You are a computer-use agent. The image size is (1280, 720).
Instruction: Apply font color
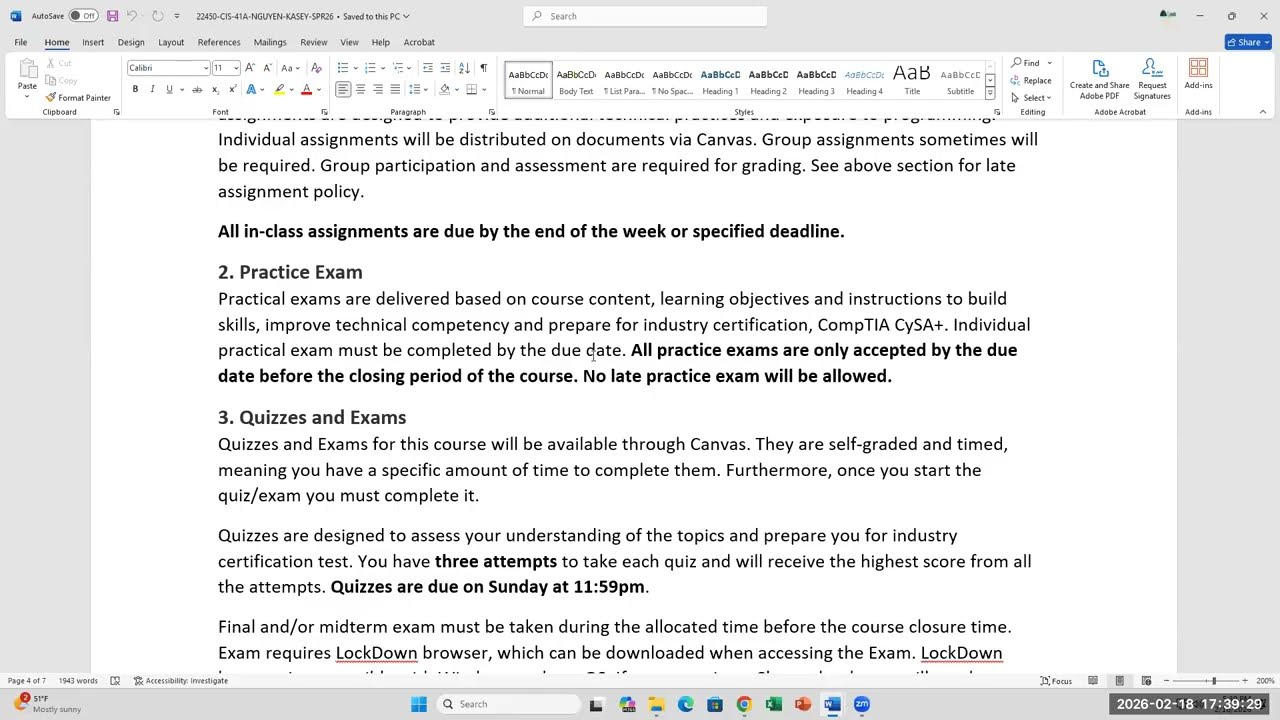(306, 90)
